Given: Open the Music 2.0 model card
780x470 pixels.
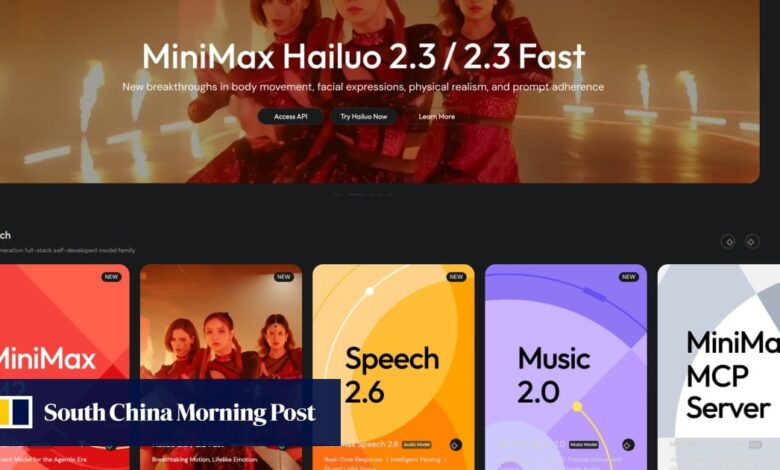Looking at the screenshot, I should pyautogui.click(x=566, y=367).
